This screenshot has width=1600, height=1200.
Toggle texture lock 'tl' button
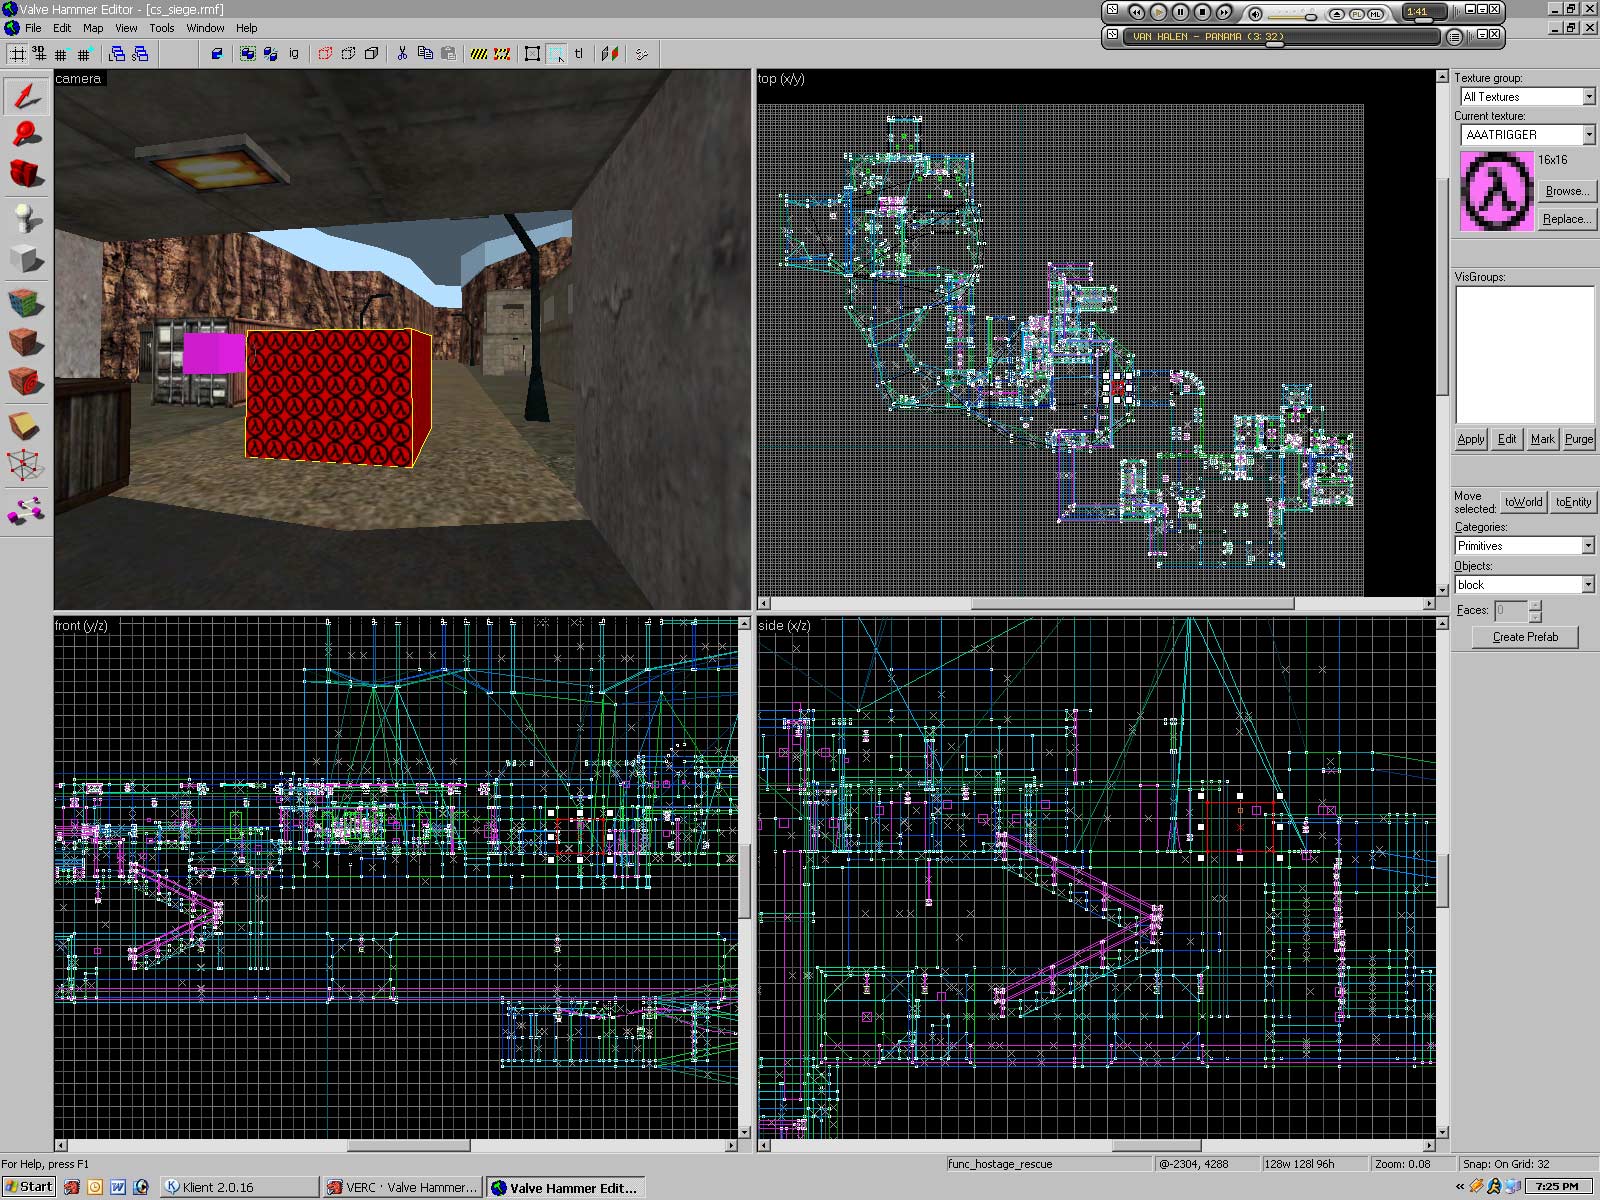click(x=579, y=54)
